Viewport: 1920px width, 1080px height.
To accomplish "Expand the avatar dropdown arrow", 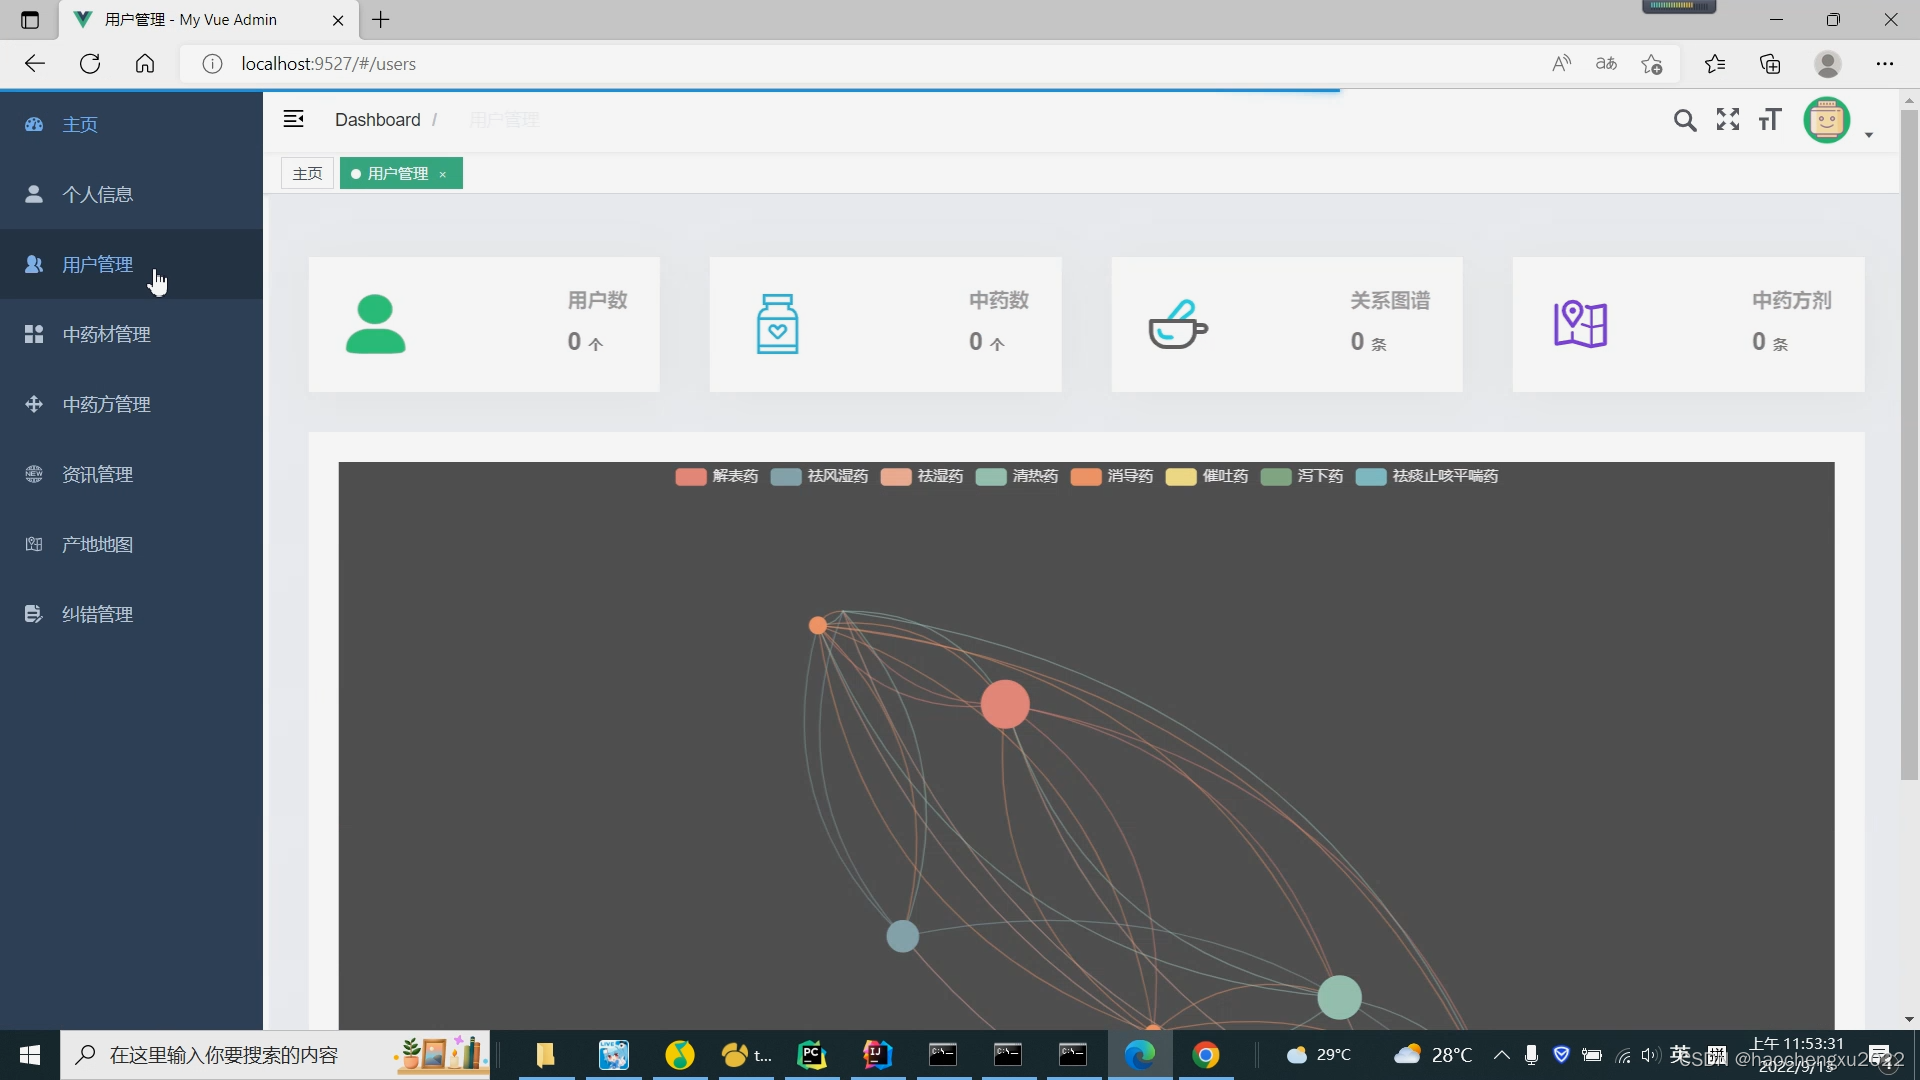I will 1868,135.
